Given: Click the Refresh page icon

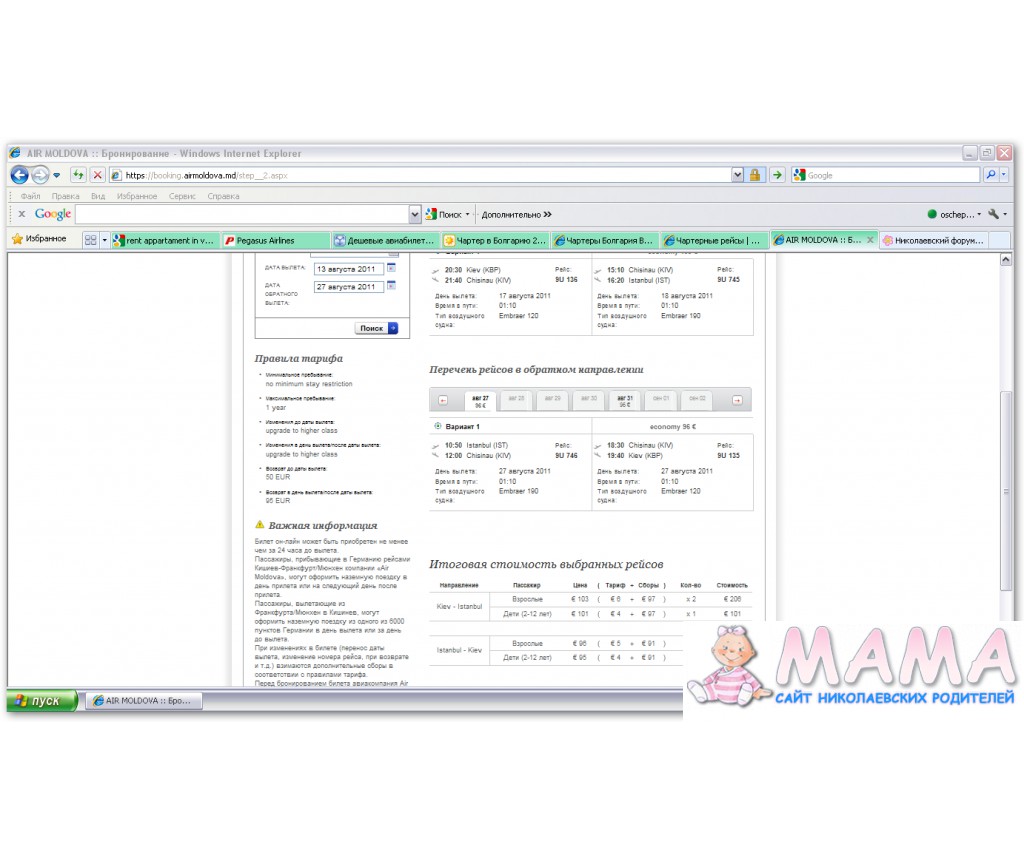Looking at the screenshot, I should [x=78, y=175].
